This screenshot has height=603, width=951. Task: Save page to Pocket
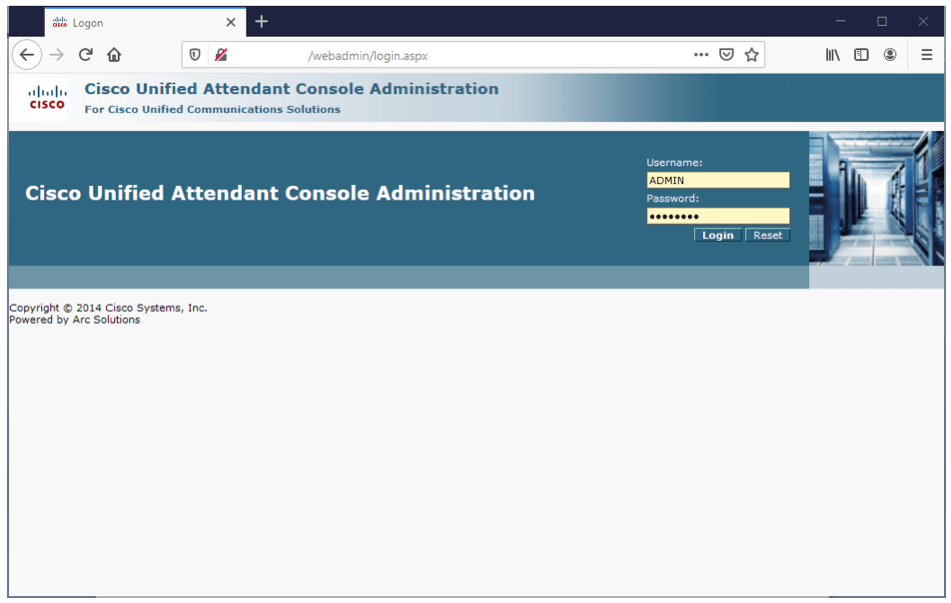[726, 55]
